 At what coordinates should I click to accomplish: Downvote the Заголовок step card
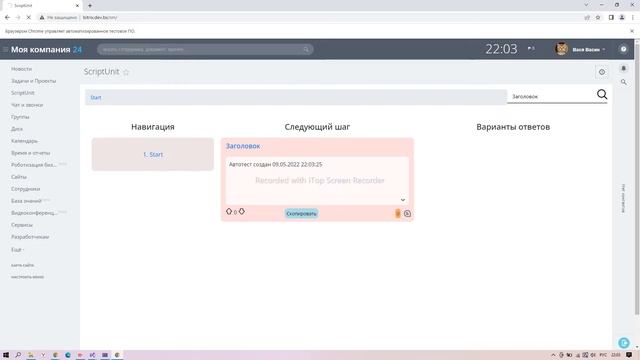tap(242, 211)
